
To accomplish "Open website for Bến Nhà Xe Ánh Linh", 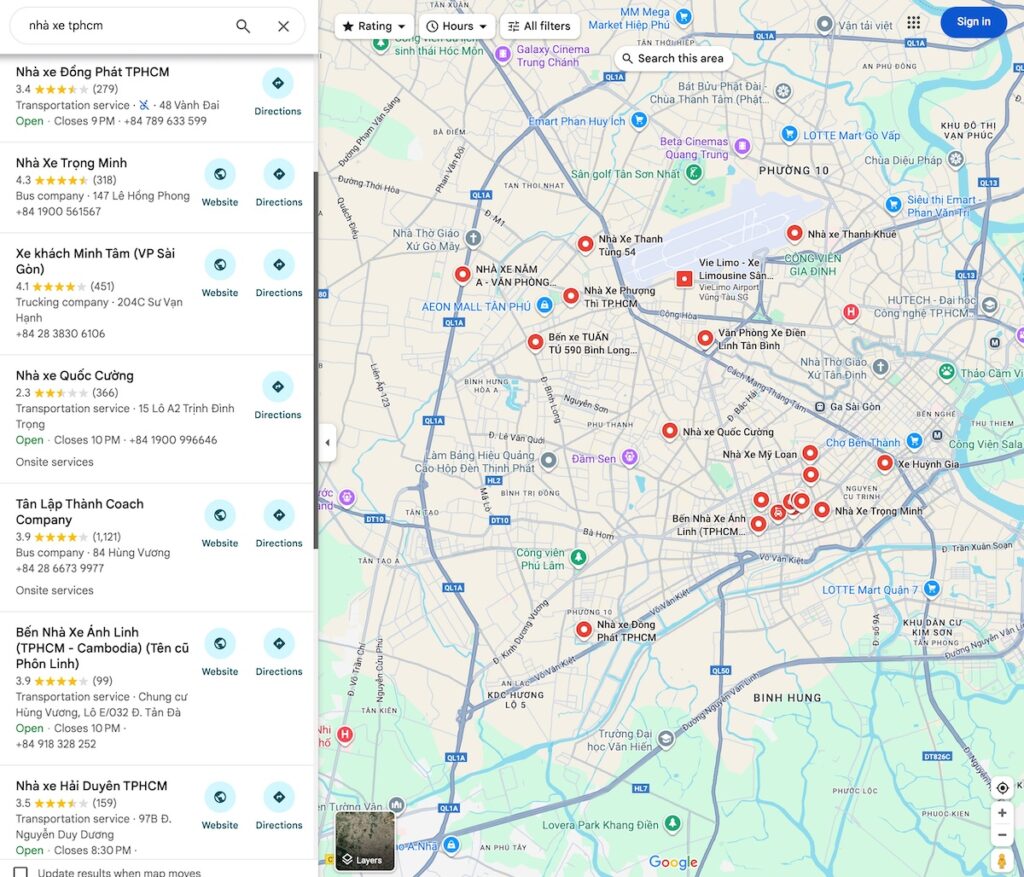I will pyautogui.click(x=220, y=654).
